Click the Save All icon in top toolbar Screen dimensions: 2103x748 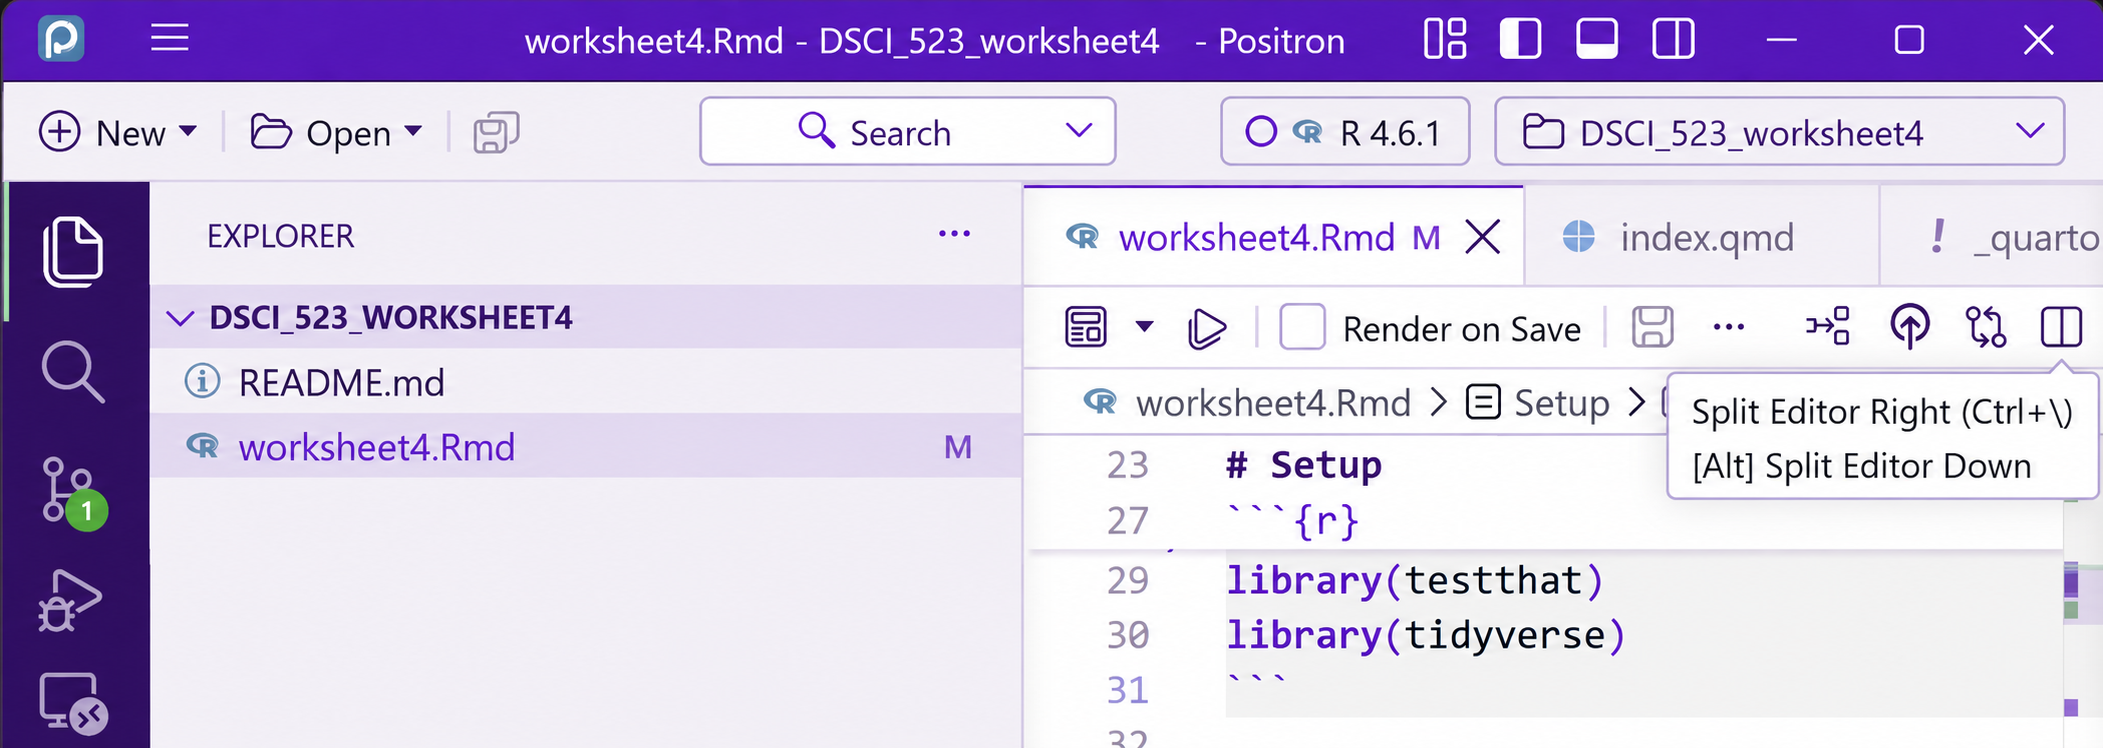496,132
